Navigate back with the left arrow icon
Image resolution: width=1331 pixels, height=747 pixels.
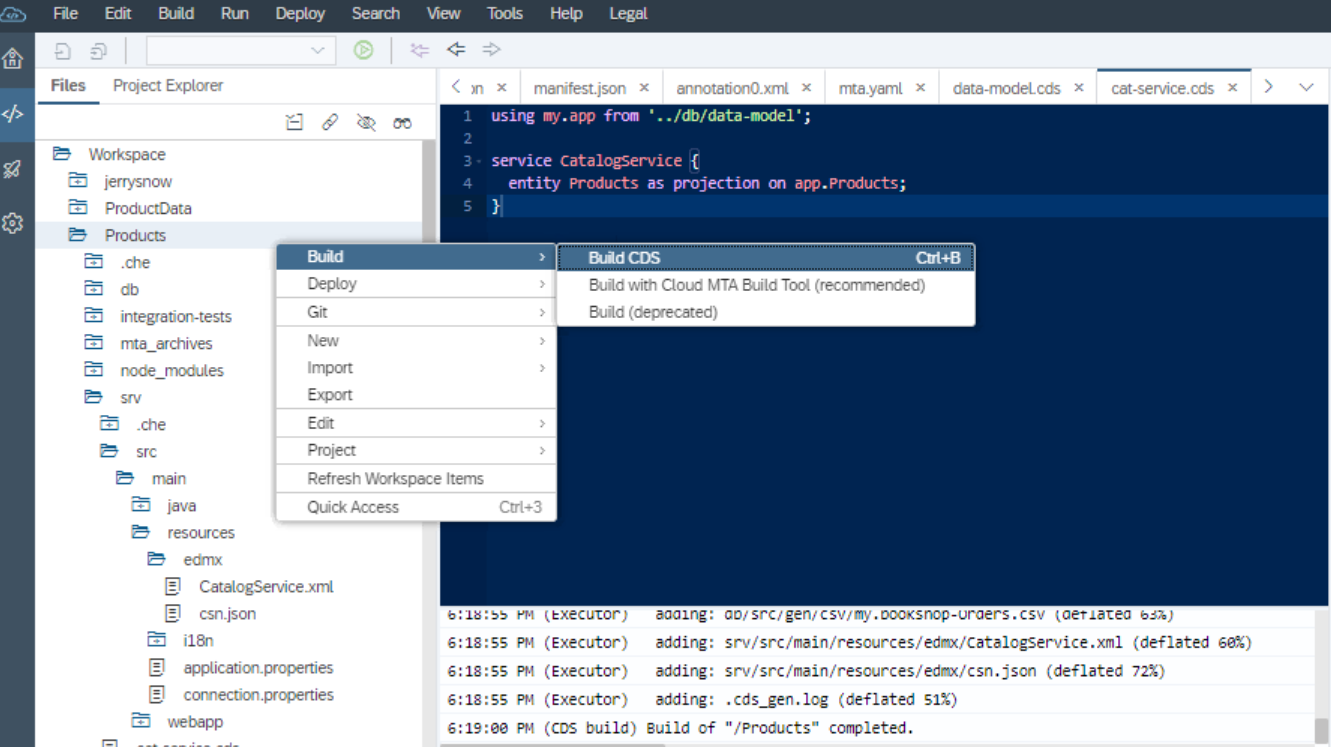[x=456, y=50]
